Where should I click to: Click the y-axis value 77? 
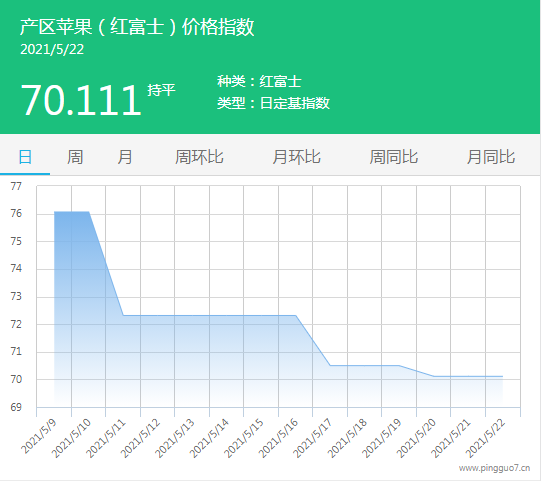click(16, 186)
